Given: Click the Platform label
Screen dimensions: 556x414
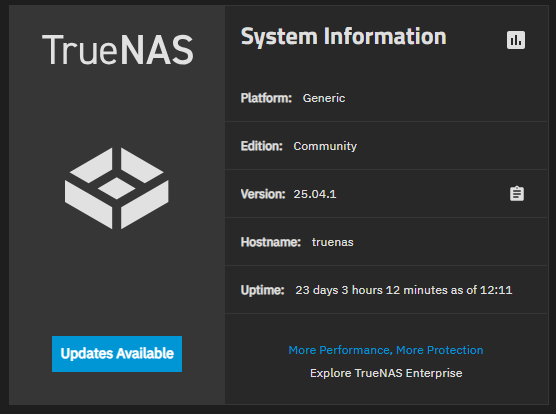Looking at the screenshot, I should tap(266, 98).
